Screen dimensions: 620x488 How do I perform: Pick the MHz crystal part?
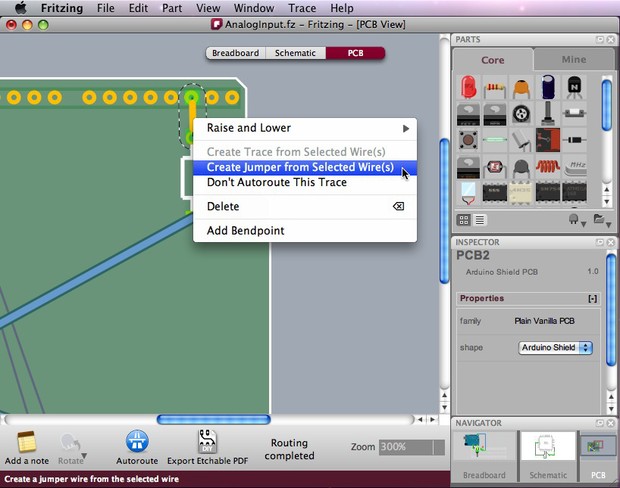click(575, 168)
